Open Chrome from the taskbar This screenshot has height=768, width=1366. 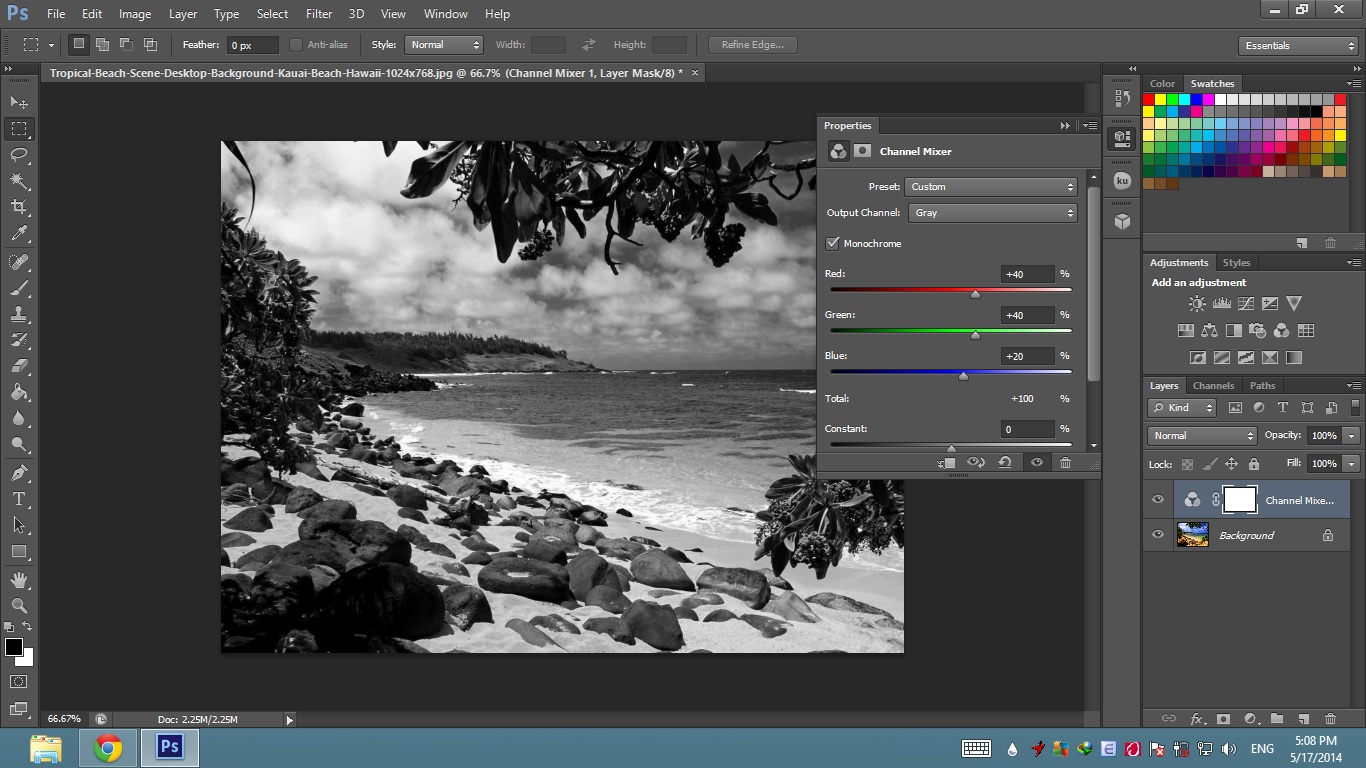tap(108, 748)
